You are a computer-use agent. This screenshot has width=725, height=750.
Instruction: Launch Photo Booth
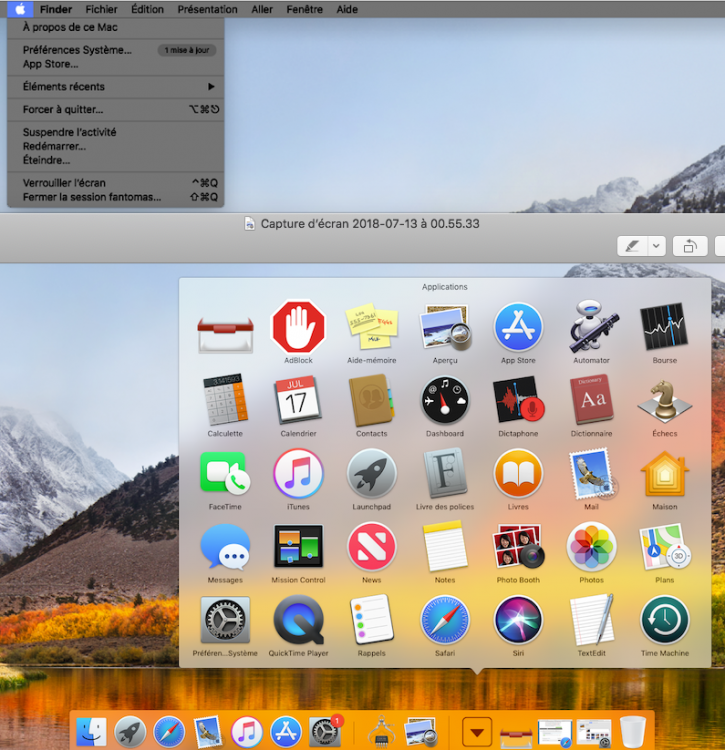pyautogui.click(x=518, y=547)
